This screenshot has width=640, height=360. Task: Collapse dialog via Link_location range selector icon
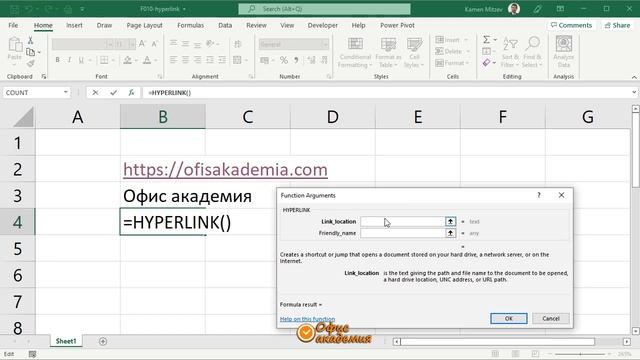[450, 222]
